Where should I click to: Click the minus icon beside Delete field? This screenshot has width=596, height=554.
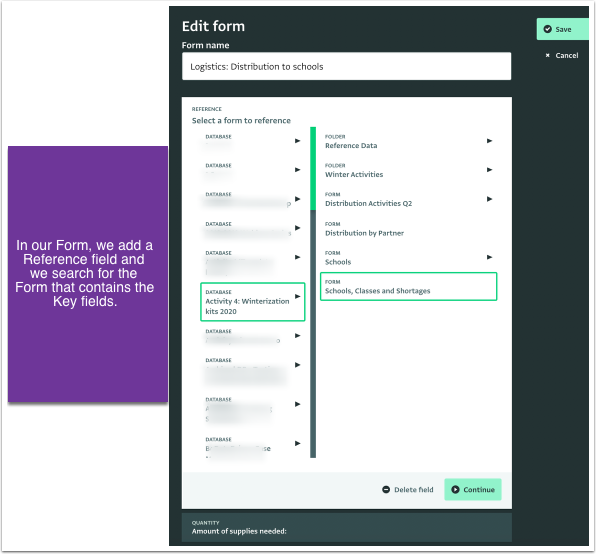[x=386, y=489]
